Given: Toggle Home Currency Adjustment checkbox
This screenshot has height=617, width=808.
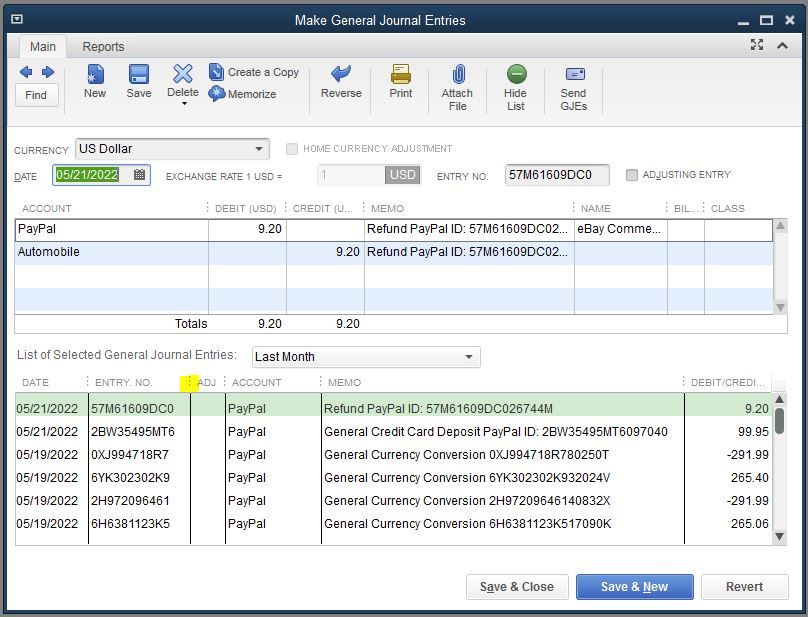Looking at the screenshot, I should click(x=292, y=149).
